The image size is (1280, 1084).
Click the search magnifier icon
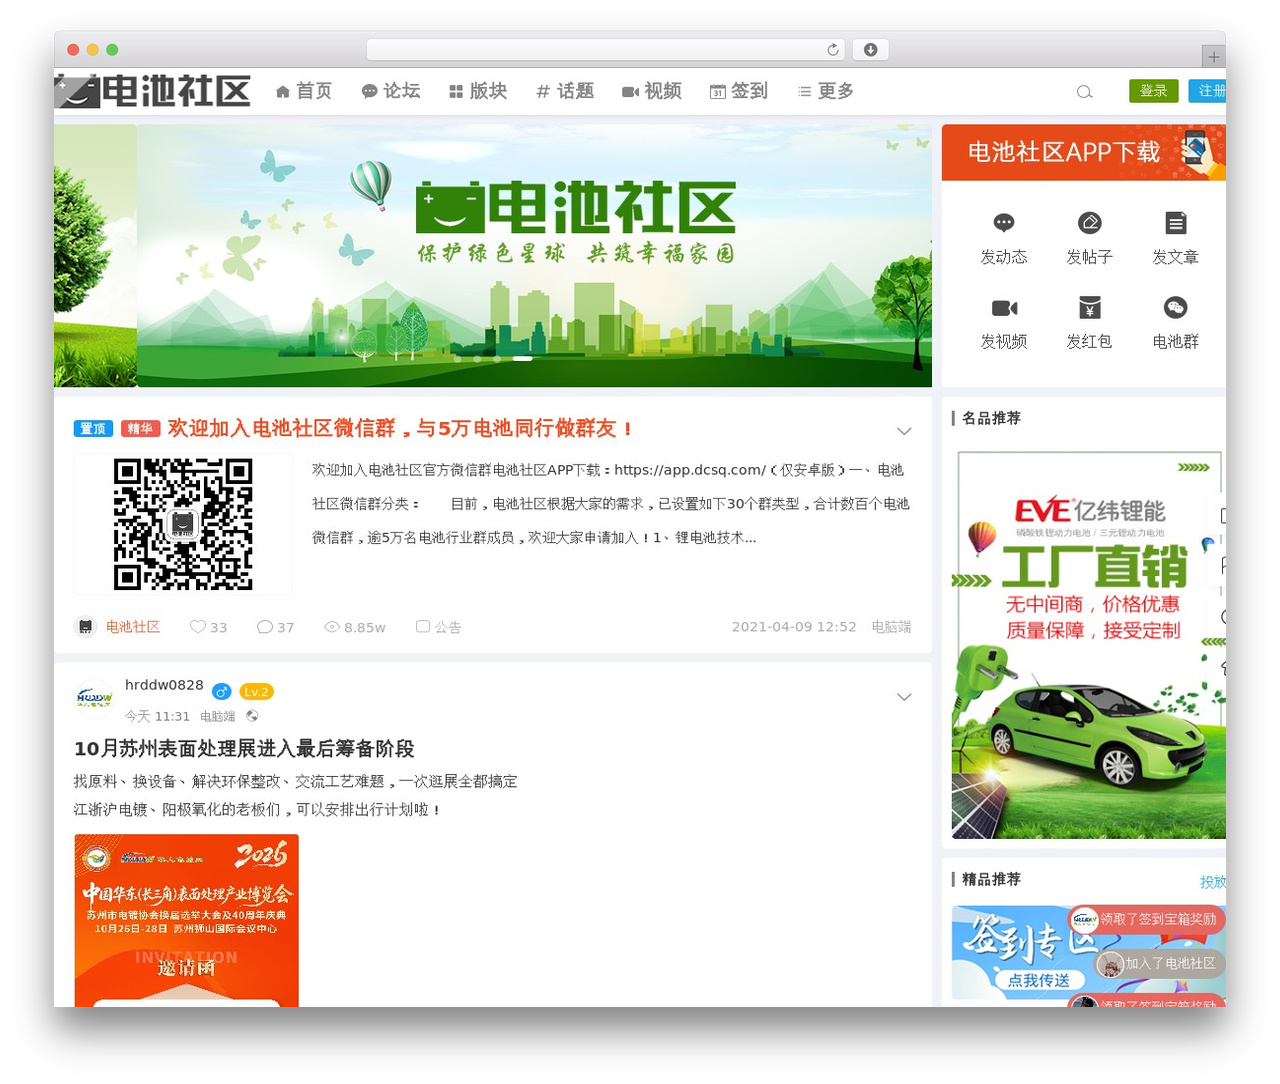click(1084, 92)
